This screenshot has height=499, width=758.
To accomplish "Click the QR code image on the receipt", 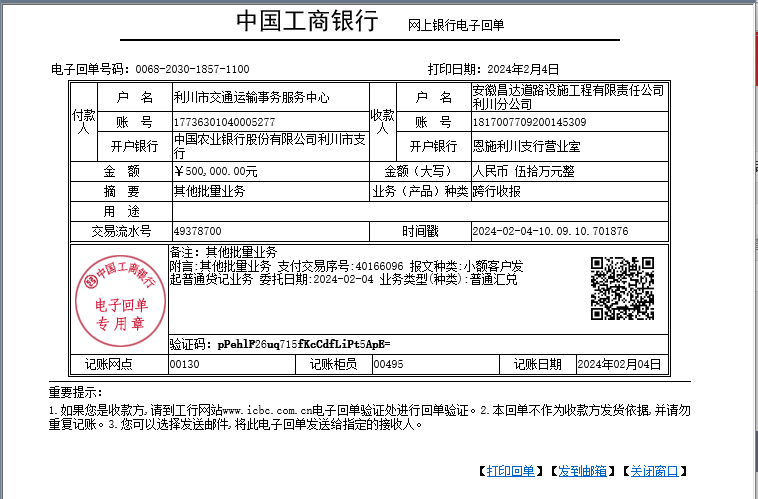I will click(x=622, y=289).
